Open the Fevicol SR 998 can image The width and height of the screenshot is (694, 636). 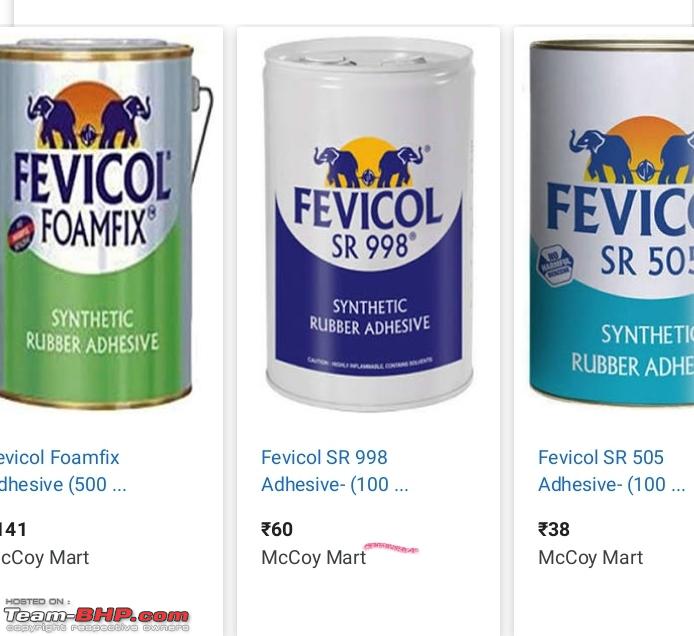(368, 225)
